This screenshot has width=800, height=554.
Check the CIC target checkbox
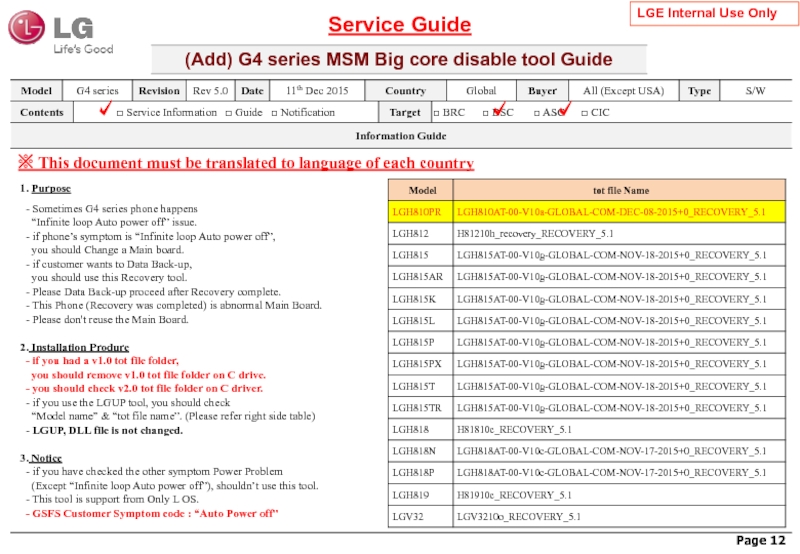coord(584,113)
